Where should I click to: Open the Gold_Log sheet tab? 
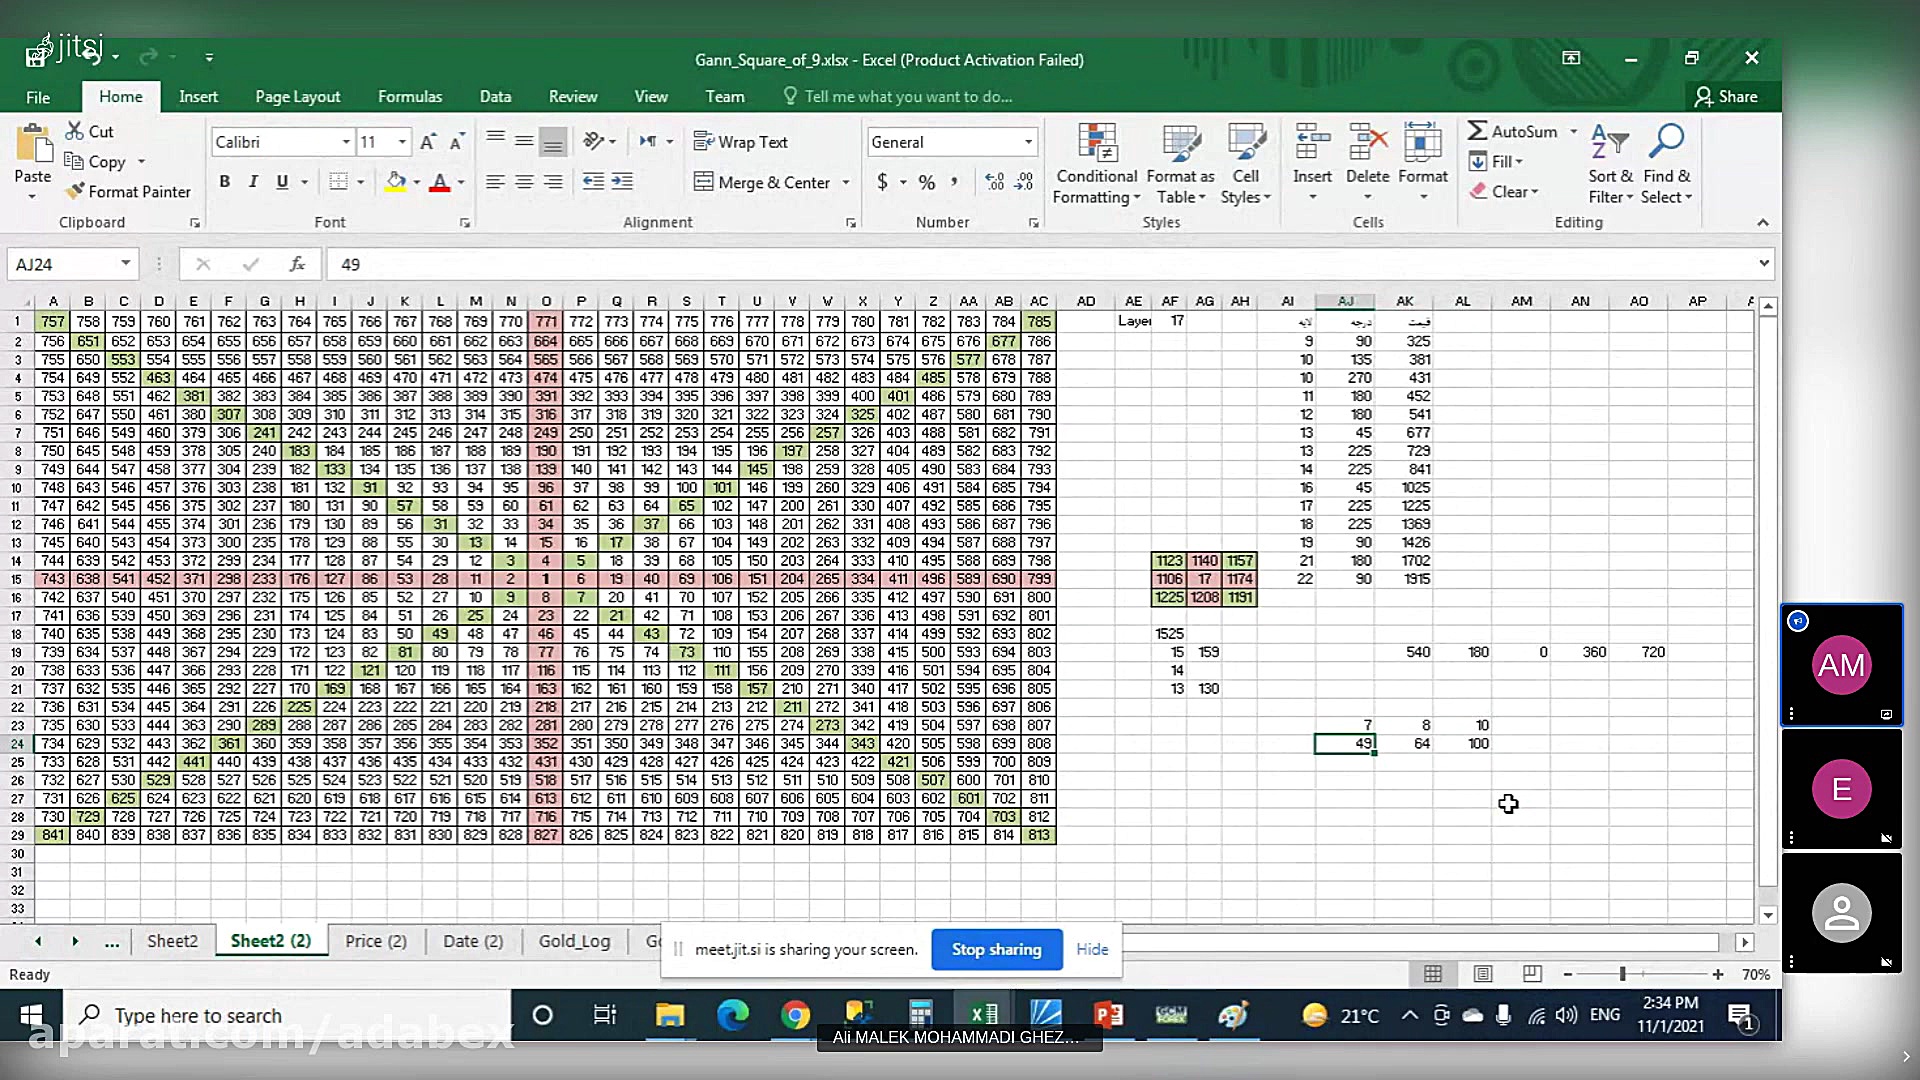click(x=574, y=941)
